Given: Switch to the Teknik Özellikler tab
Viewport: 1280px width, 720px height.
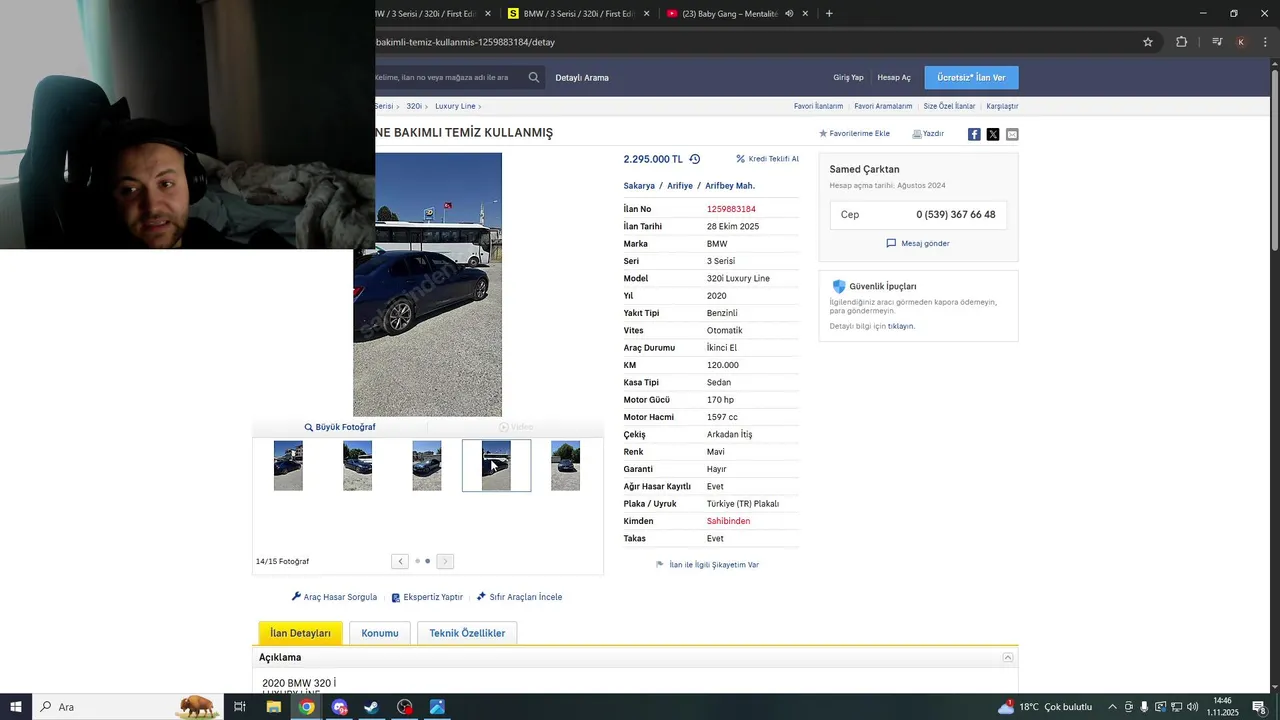Looking at the screenshot, I should coord(467,633).
